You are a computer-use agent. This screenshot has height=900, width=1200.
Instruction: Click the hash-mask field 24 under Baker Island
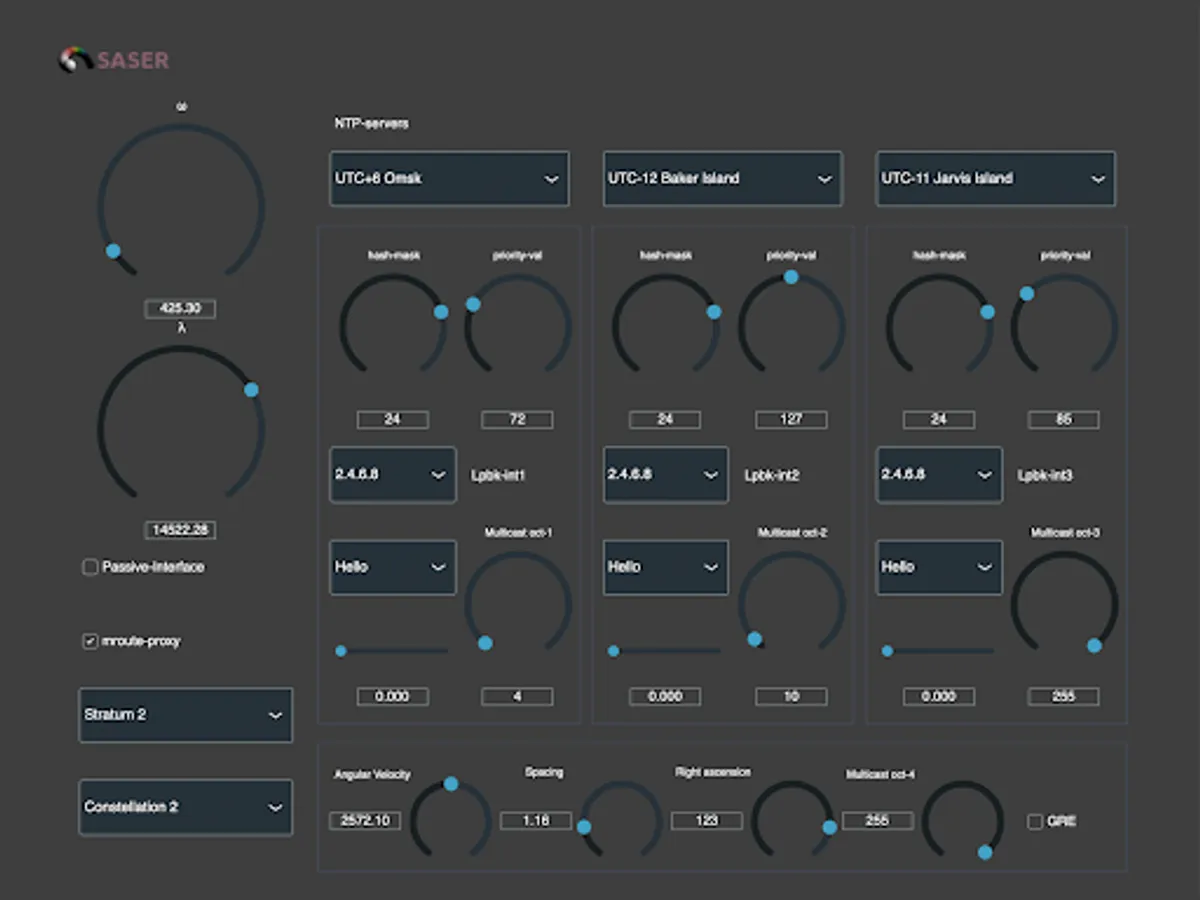(666, 420)
